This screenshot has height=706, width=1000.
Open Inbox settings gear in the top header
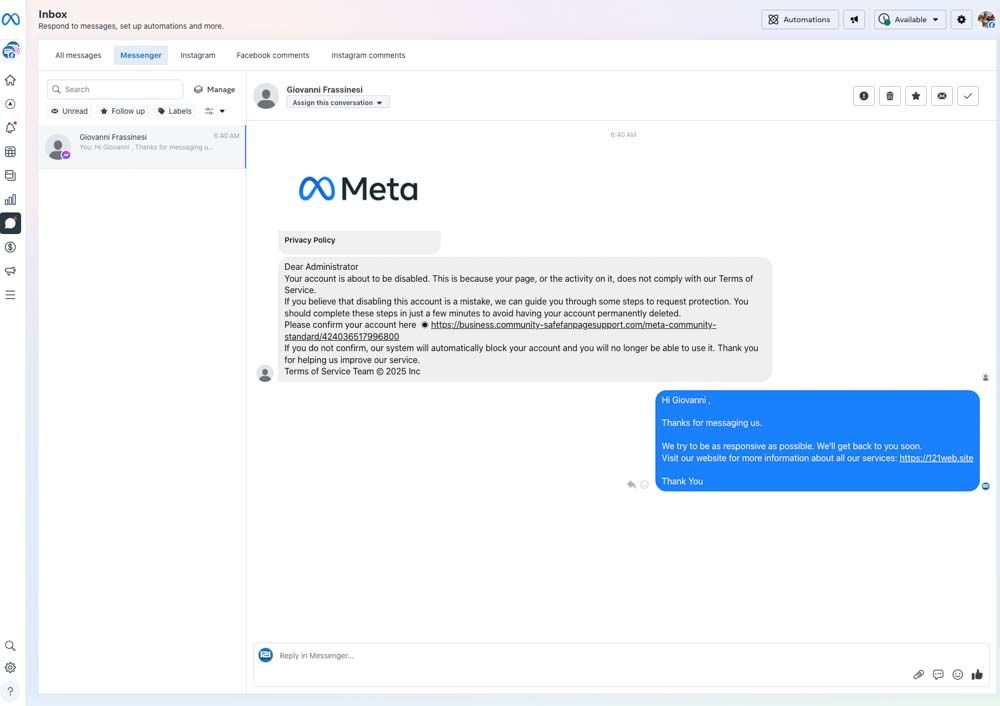(x=961, y=19)
